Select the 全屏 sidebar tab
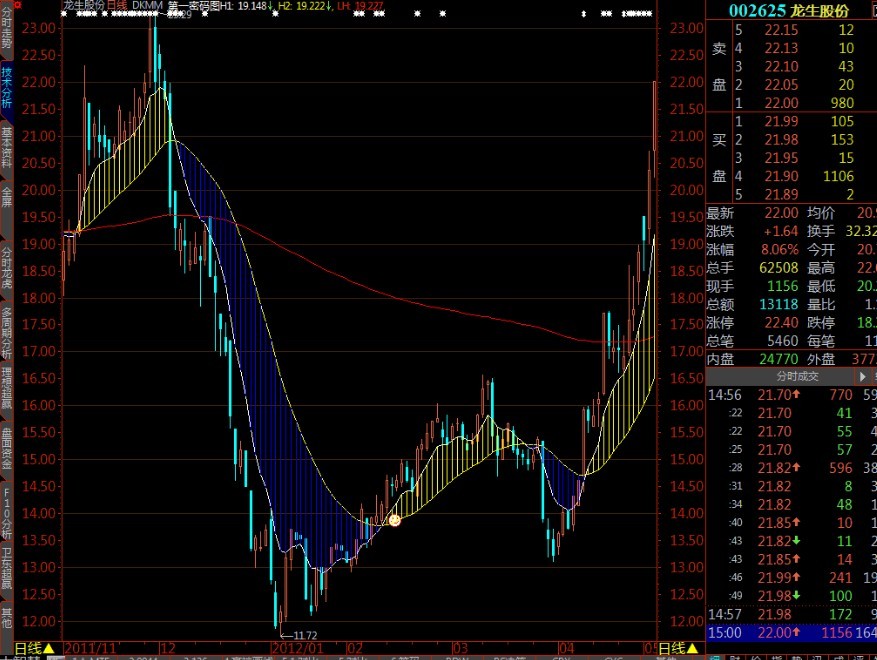The width and height of the screenshot is (877, 660). coord(7,197)
